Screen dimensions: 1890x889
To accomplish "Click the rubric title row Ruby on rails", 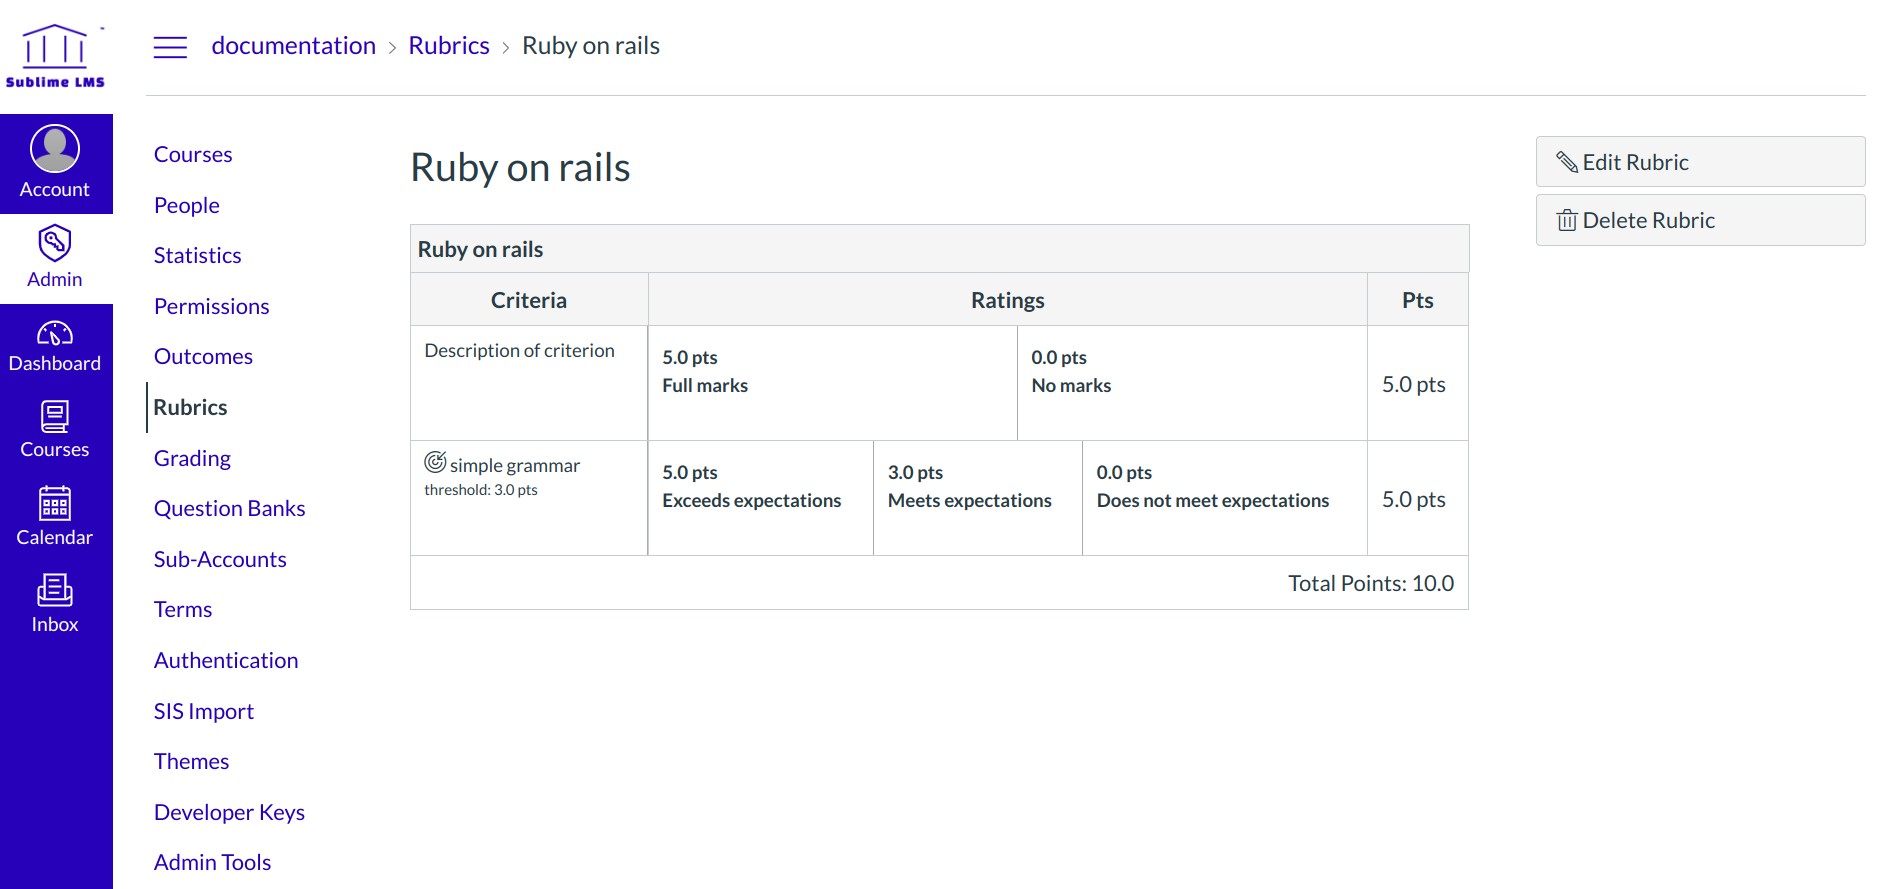I will [x=939, y=249].
